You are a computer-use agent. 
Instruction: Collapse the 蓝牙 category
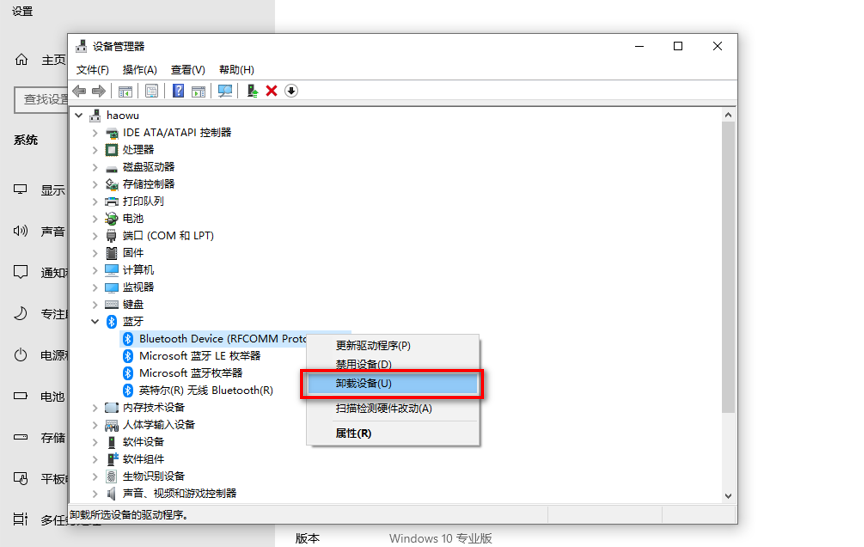tap(95, 322)
